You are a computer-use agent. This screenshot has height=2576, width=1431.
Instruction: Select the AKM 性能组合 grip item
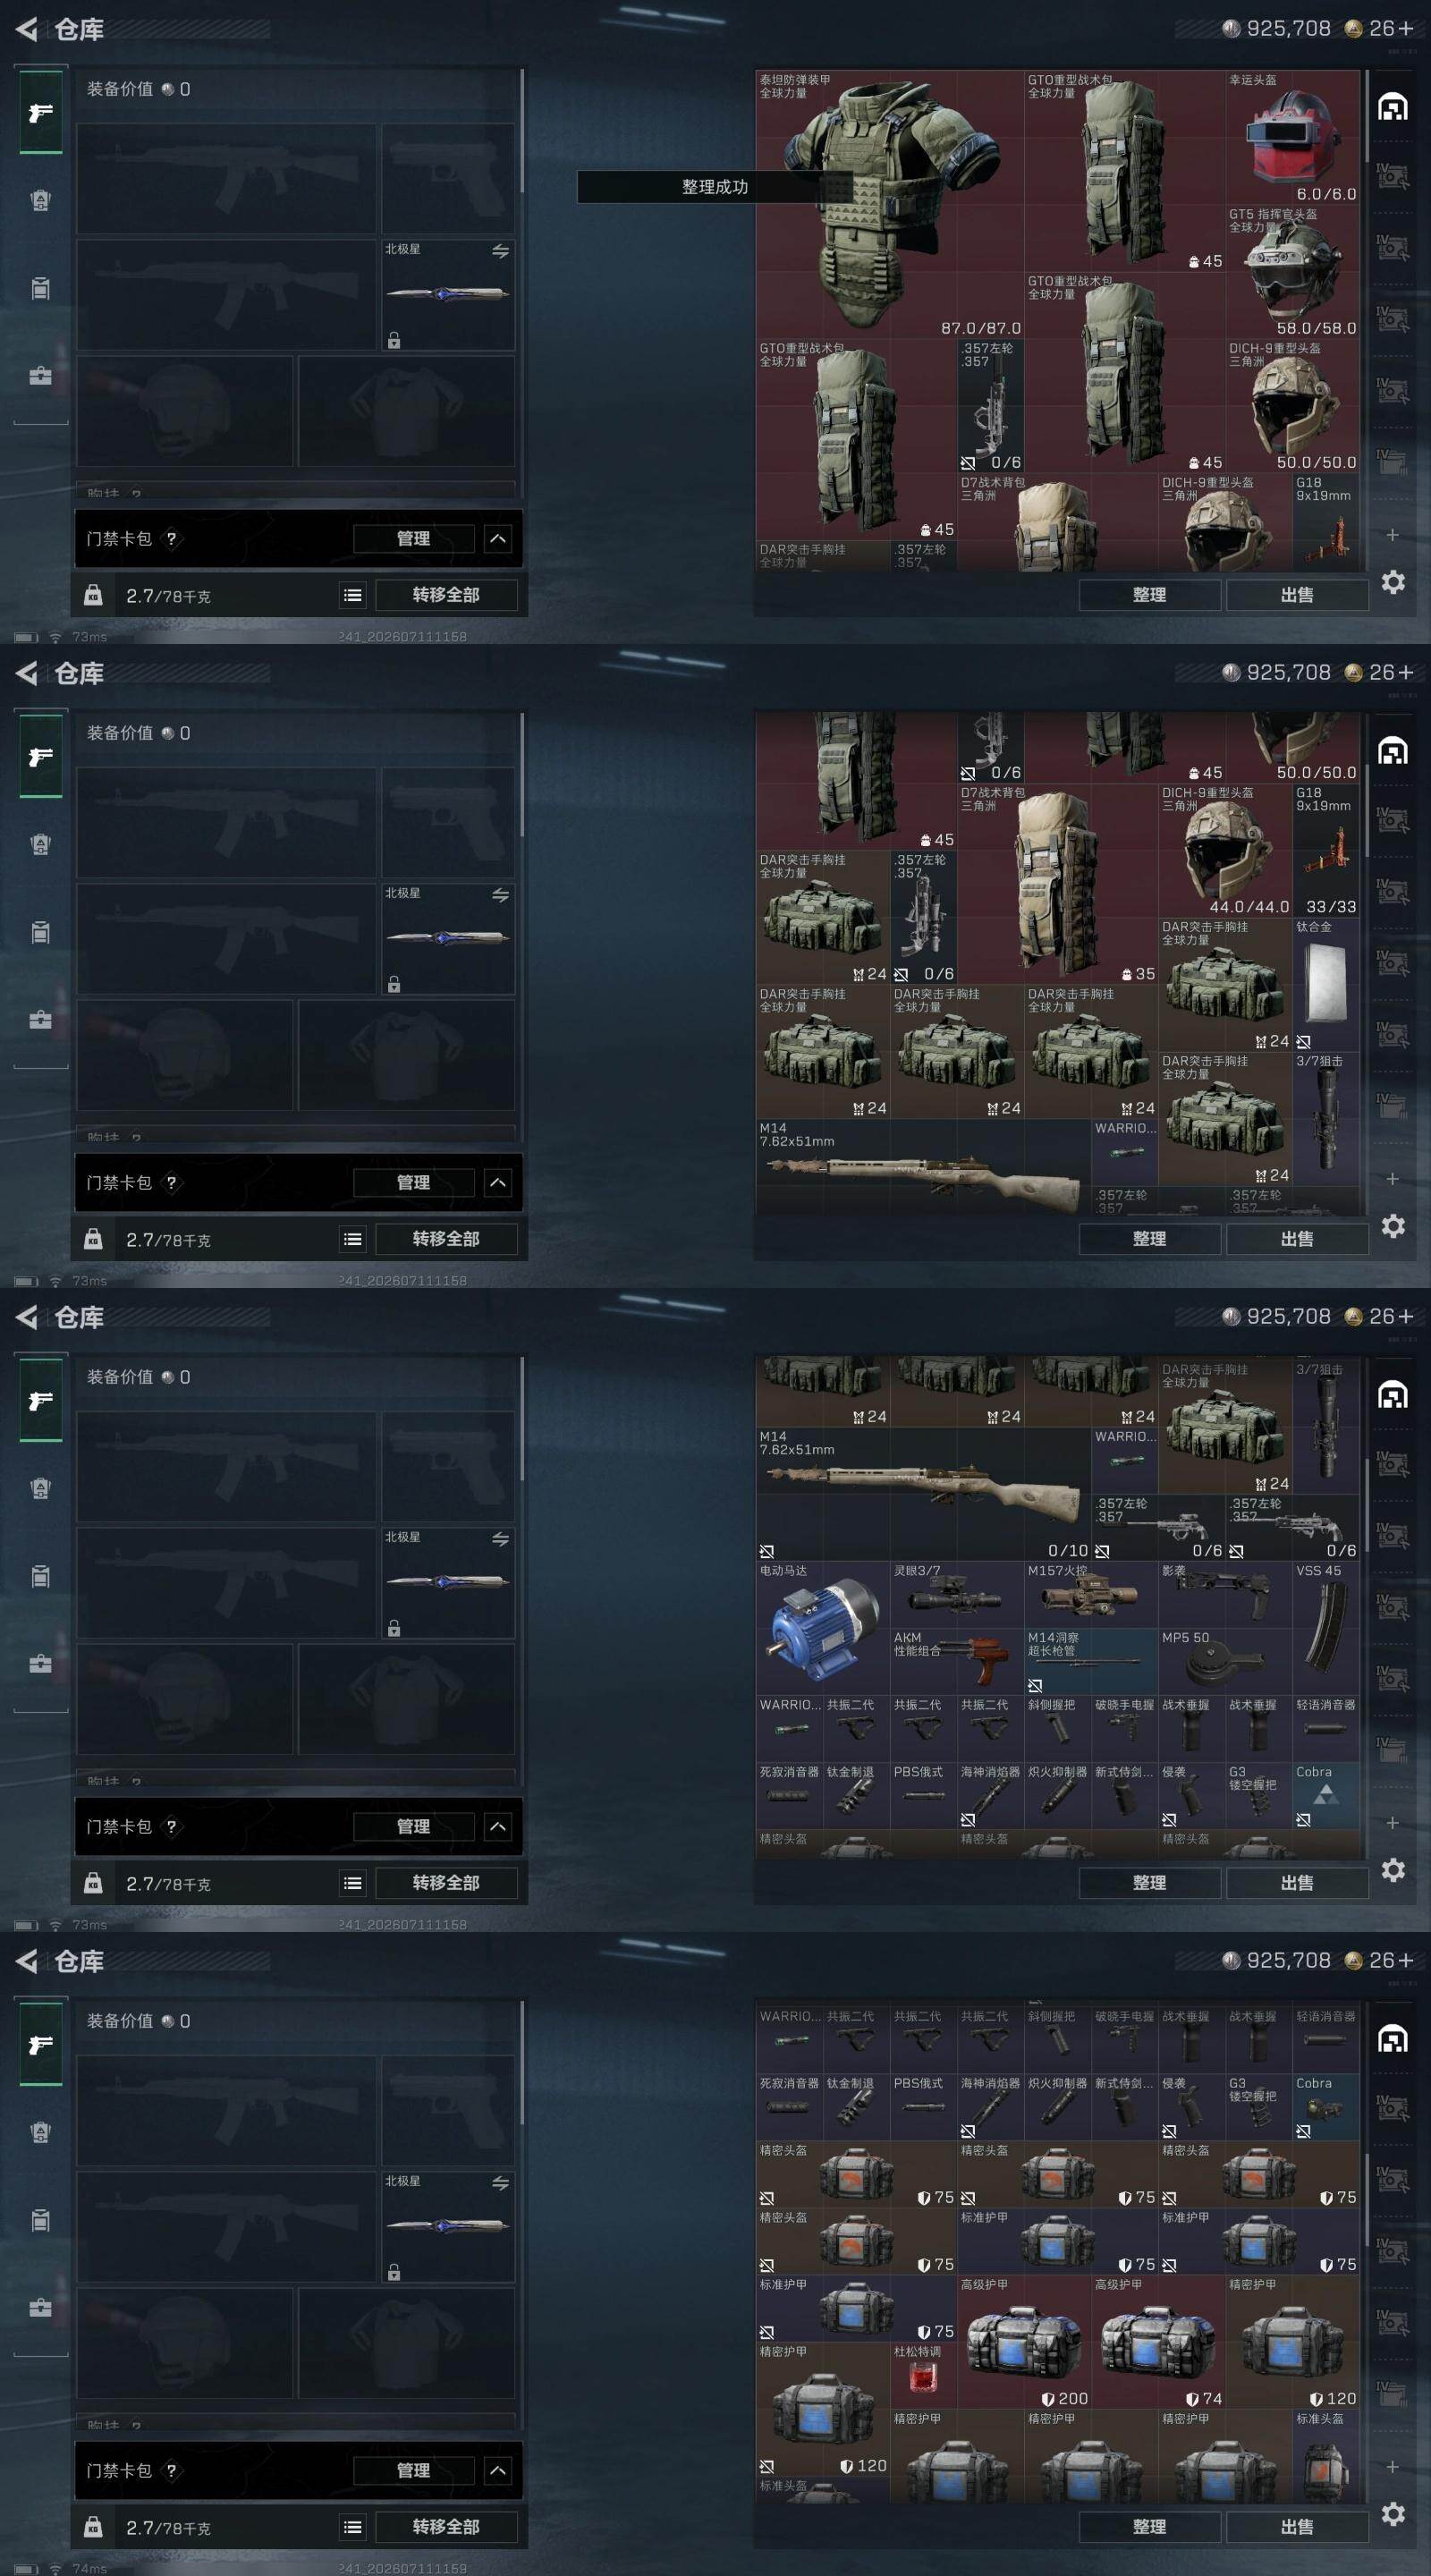tap(957, 1662)
